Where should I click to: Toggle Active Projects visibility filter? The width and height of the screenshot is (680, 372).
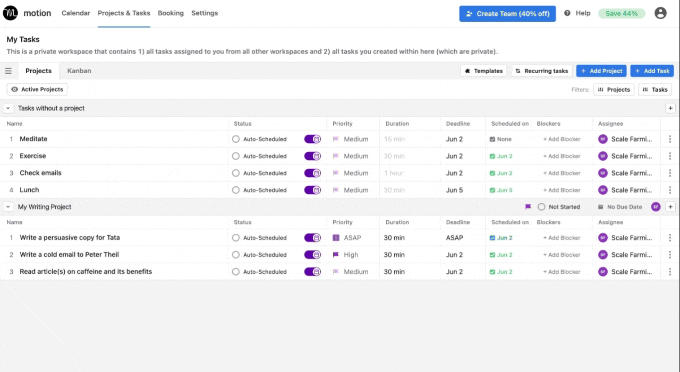(x=37, y=89)
